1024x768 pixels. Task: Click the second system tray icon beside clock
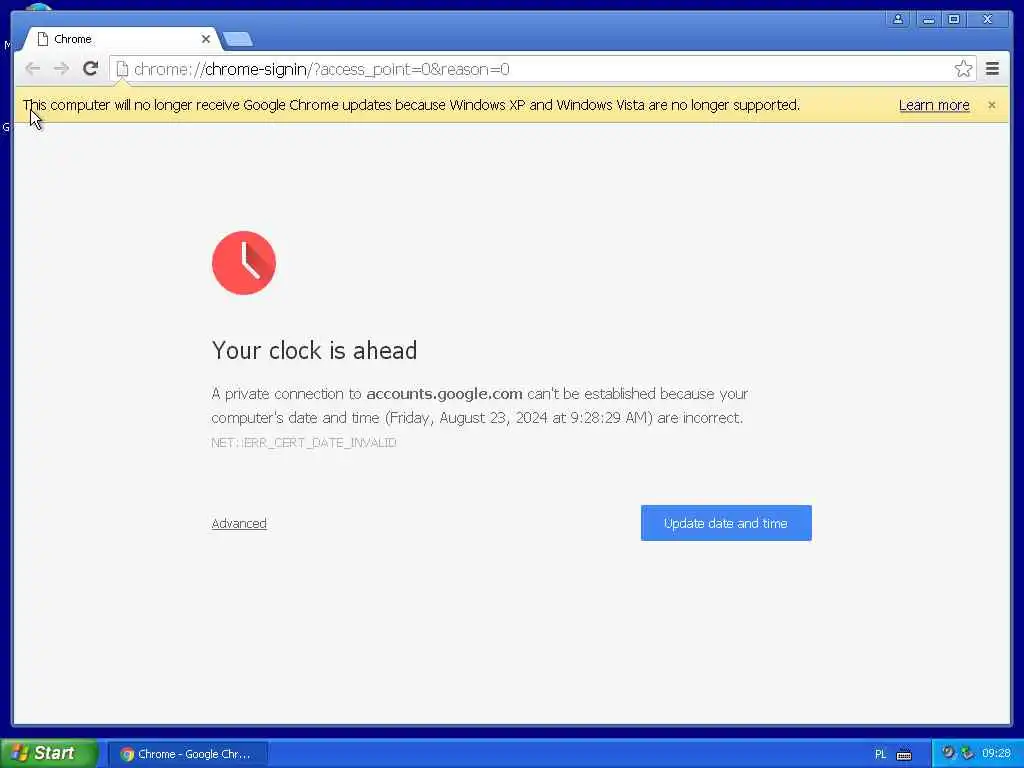(968, 754)
